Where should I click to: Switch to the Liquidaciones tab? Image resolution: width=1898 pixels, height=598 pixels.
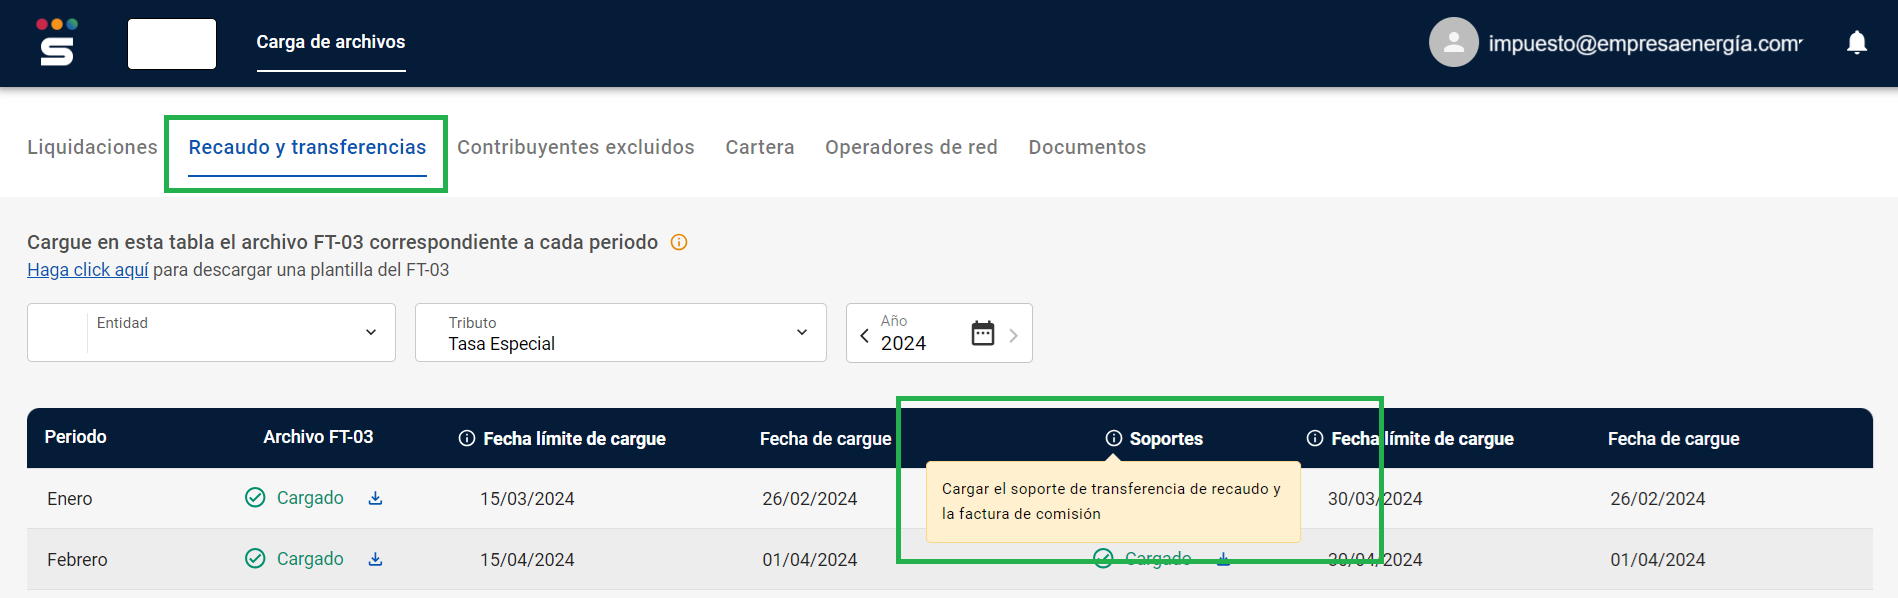(x=92, y=147)
